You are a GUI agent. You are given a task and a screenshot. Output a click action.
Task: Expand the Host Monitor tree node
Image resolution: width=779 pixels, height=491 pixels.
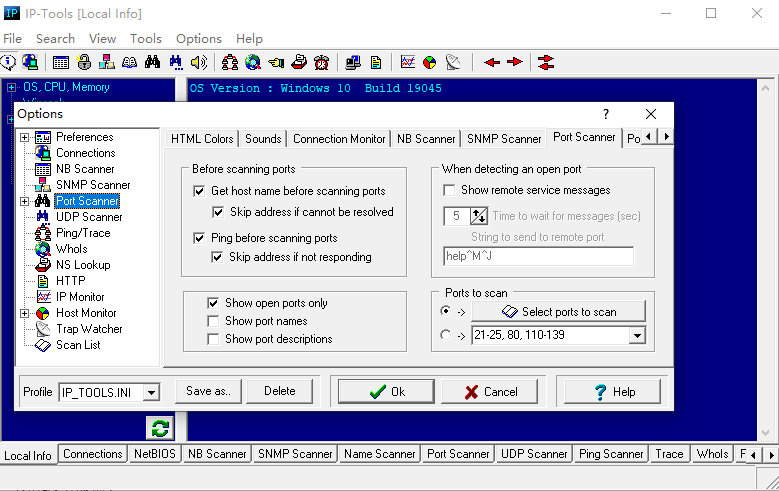pos(24,313)
